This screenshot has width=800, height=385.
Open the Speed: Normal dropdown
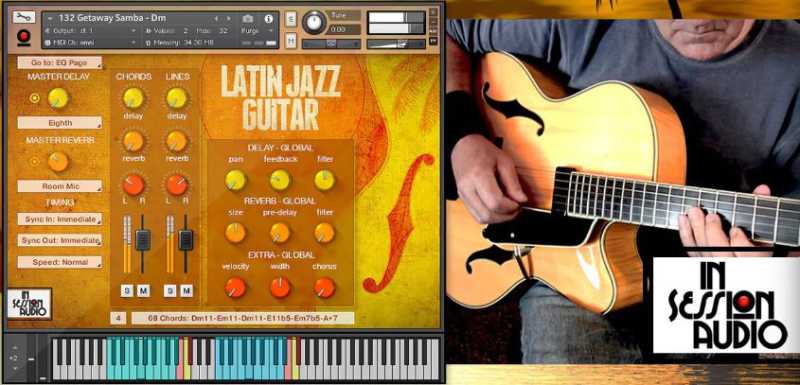[x=60, y=262]
